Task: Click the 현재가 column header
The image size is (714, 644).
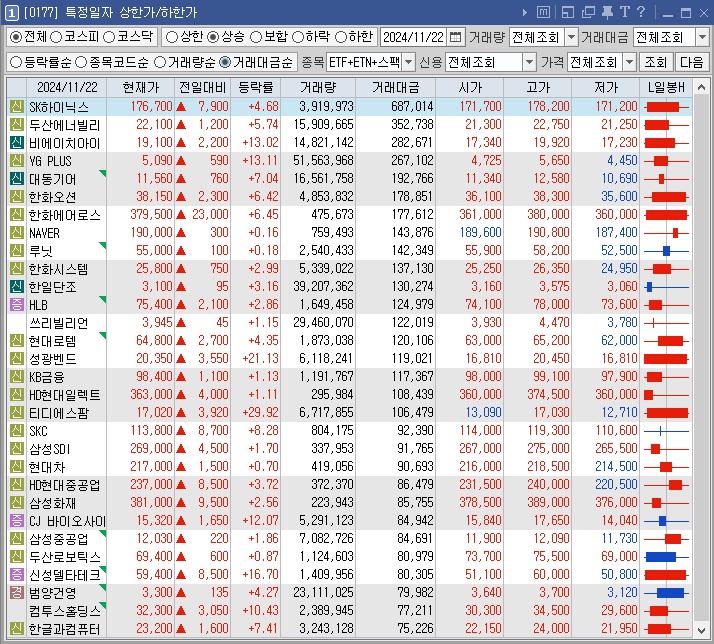Action: [141, 87]
